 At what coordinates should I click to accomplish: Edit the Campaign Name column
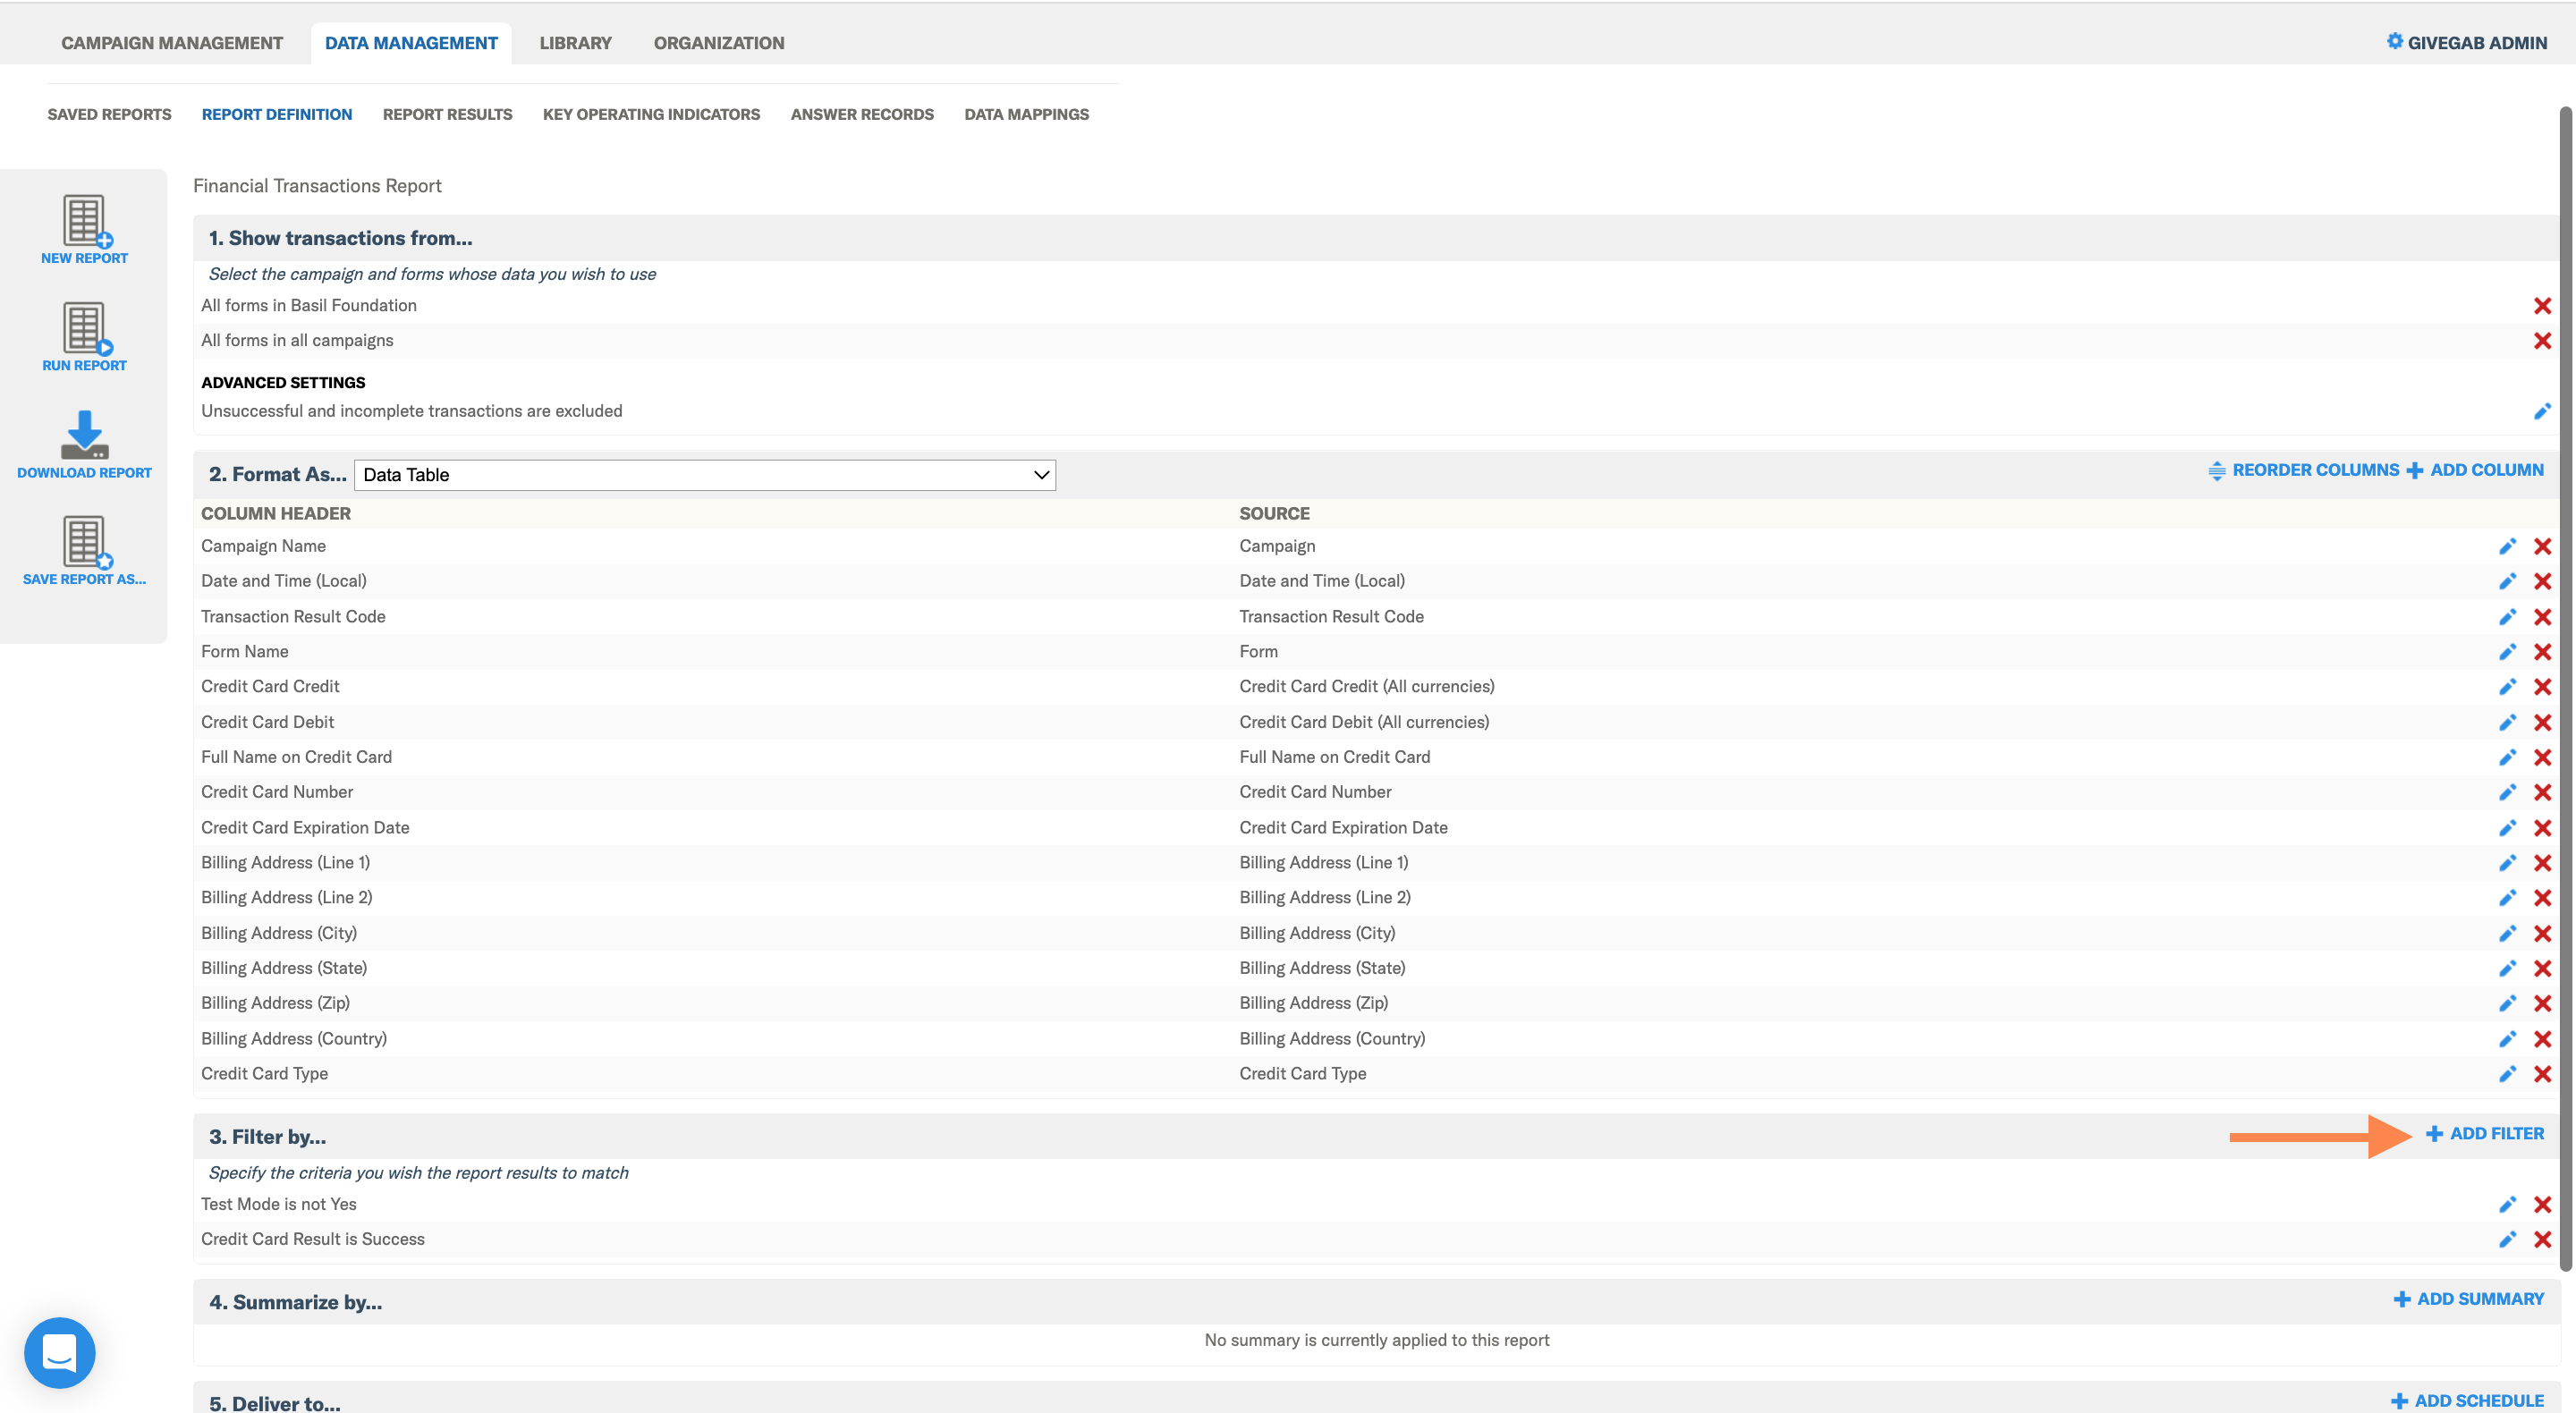(2507, 546)
